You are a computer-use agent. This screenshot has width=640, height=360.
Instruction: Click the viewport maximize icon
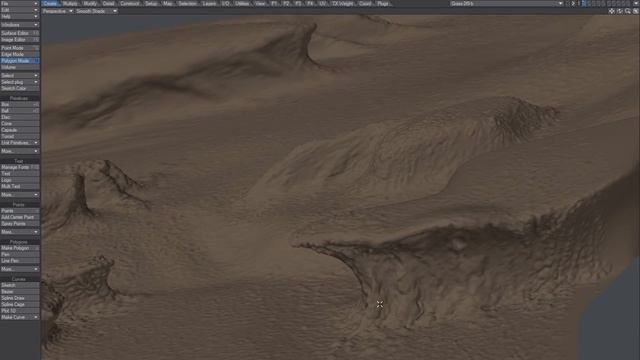point(636,11)
